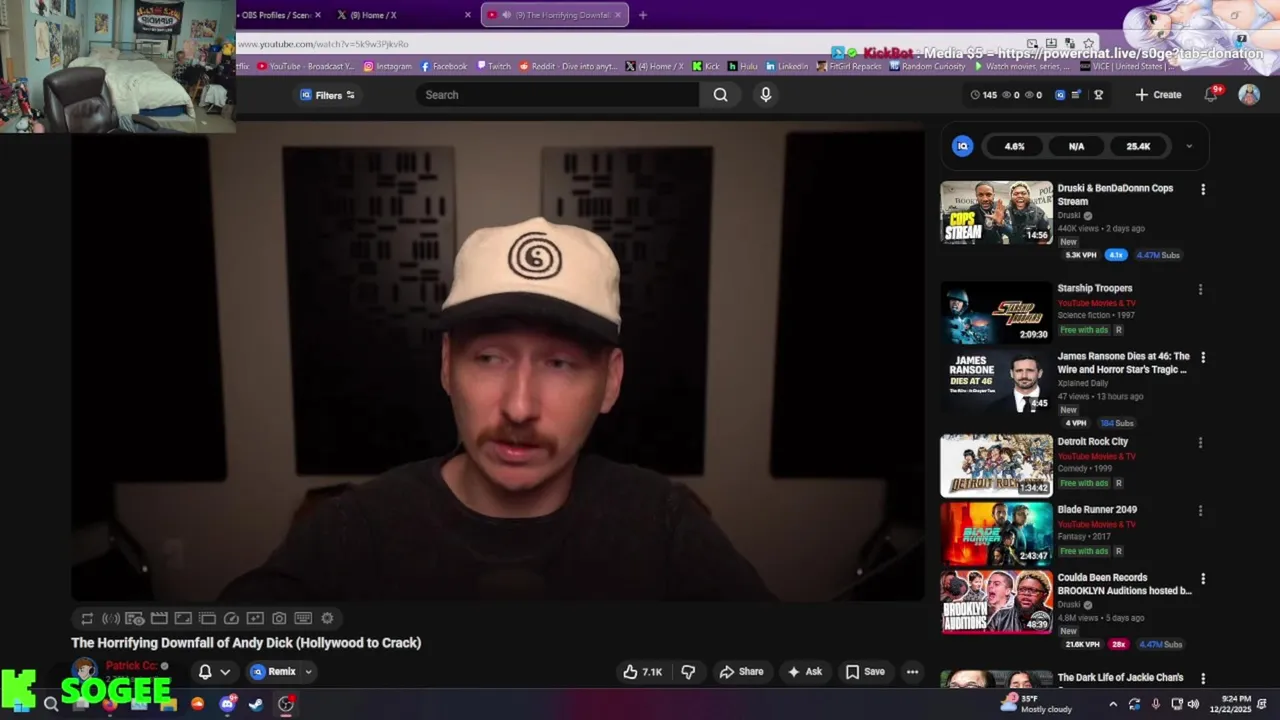Open options for Coulda Been Records video
Image resolution: width=1280 pixels, height=720 pixels.
click(1203, 579)
